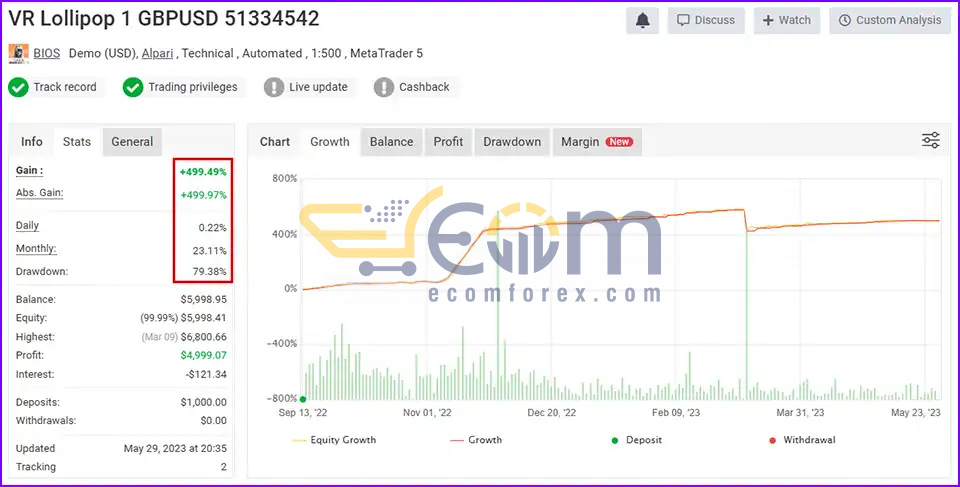Switch to the Info tab

tap(32, 142)
